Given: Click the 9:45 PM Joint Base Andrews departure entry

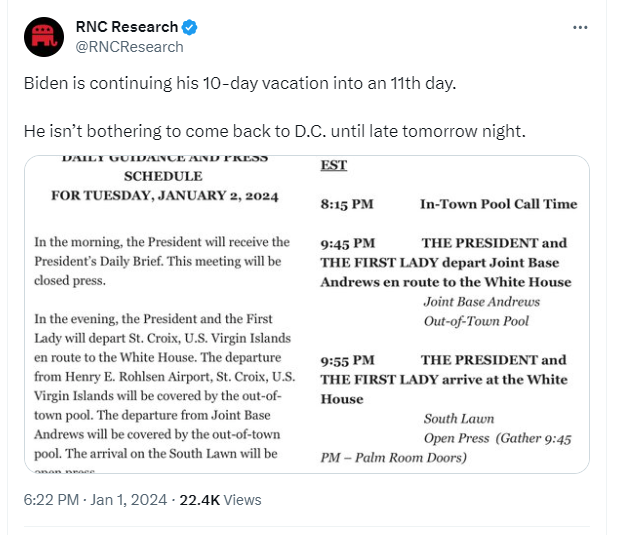Looking at the screenshot, I should click(446, 282).
